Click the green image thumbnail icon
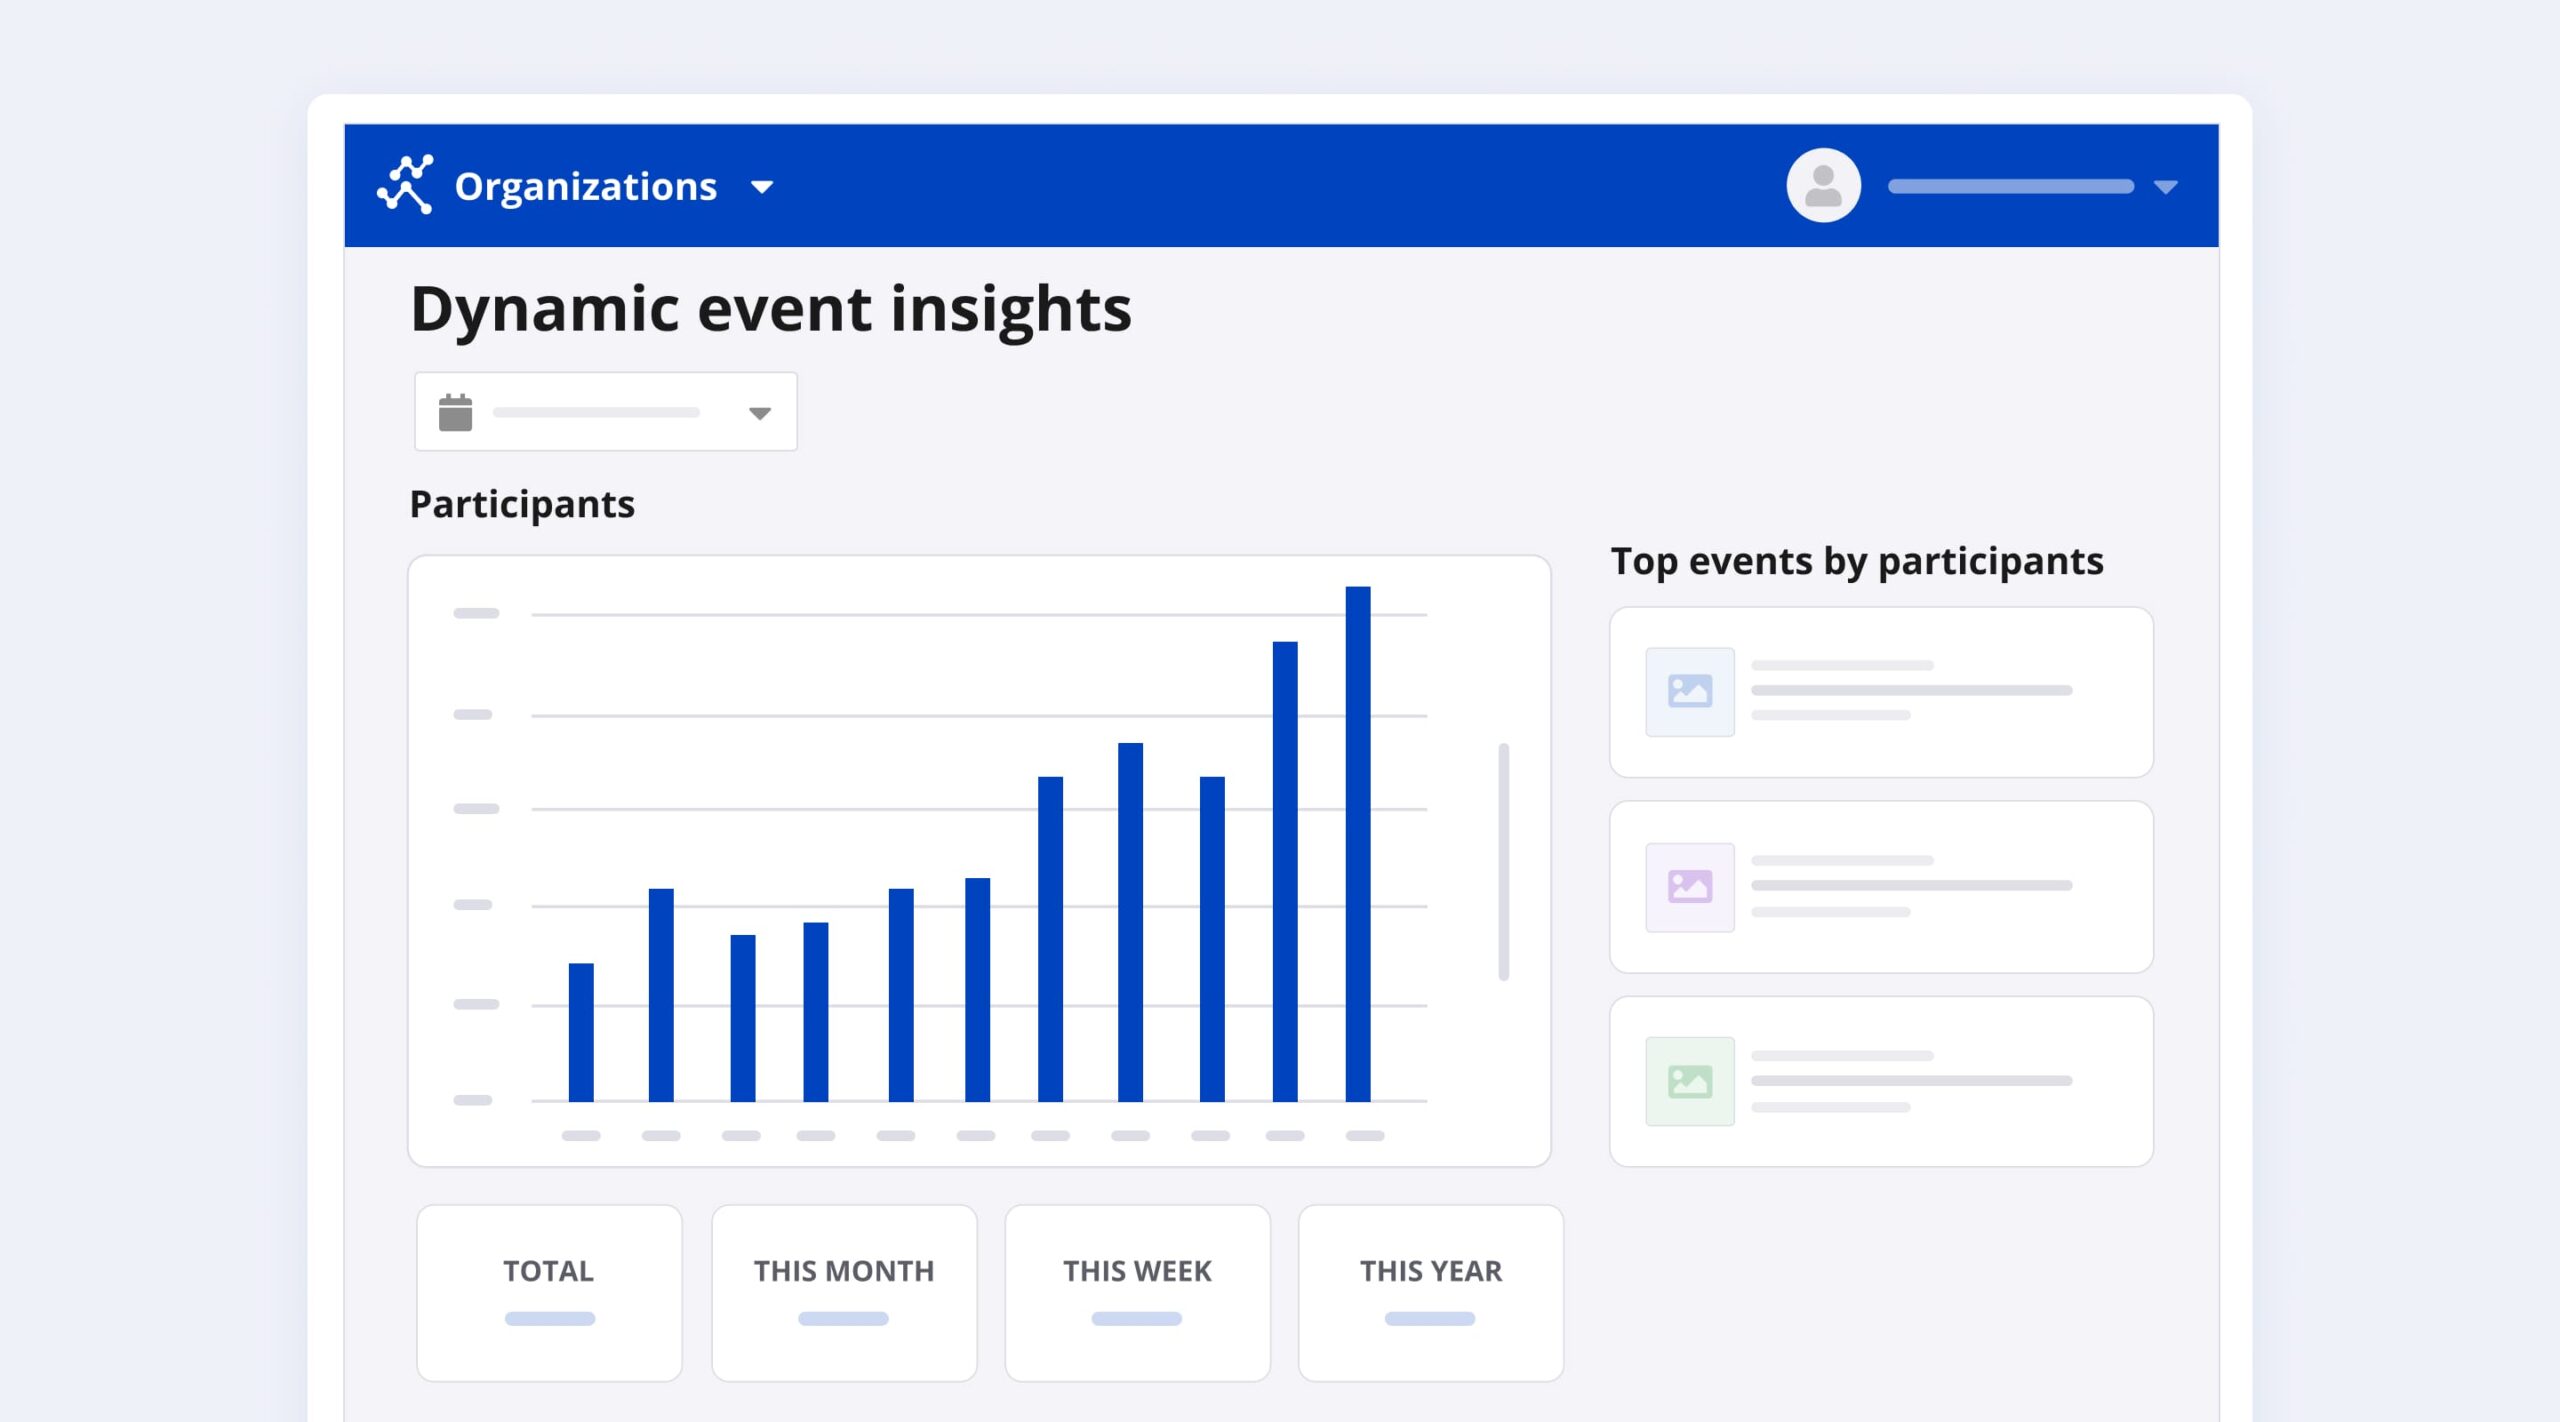The width and height of the screenshot is (2560, 1422). click(x=1690, y=1082)
